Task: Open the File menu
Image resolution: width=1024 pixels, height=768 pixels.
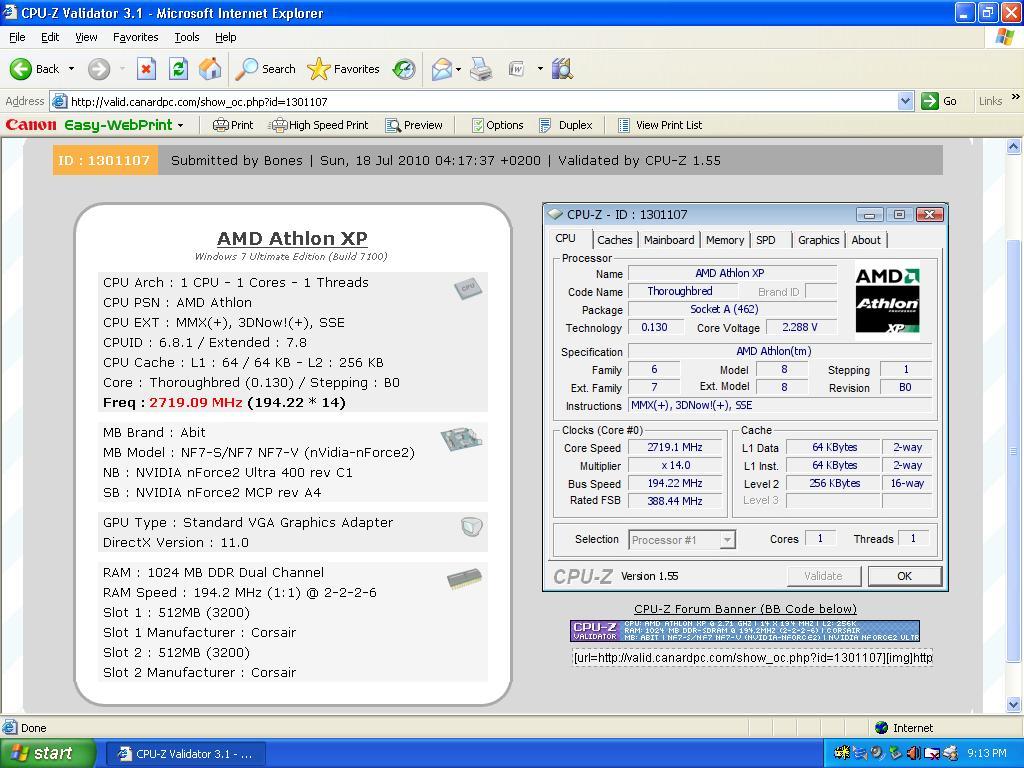Action: (x=17, y=37)
